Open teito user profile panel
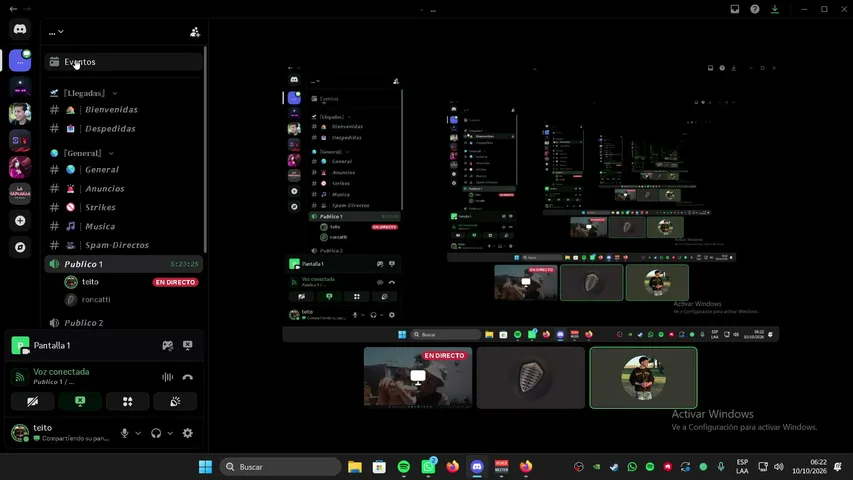The image size is (853, 480). point(60,433)
